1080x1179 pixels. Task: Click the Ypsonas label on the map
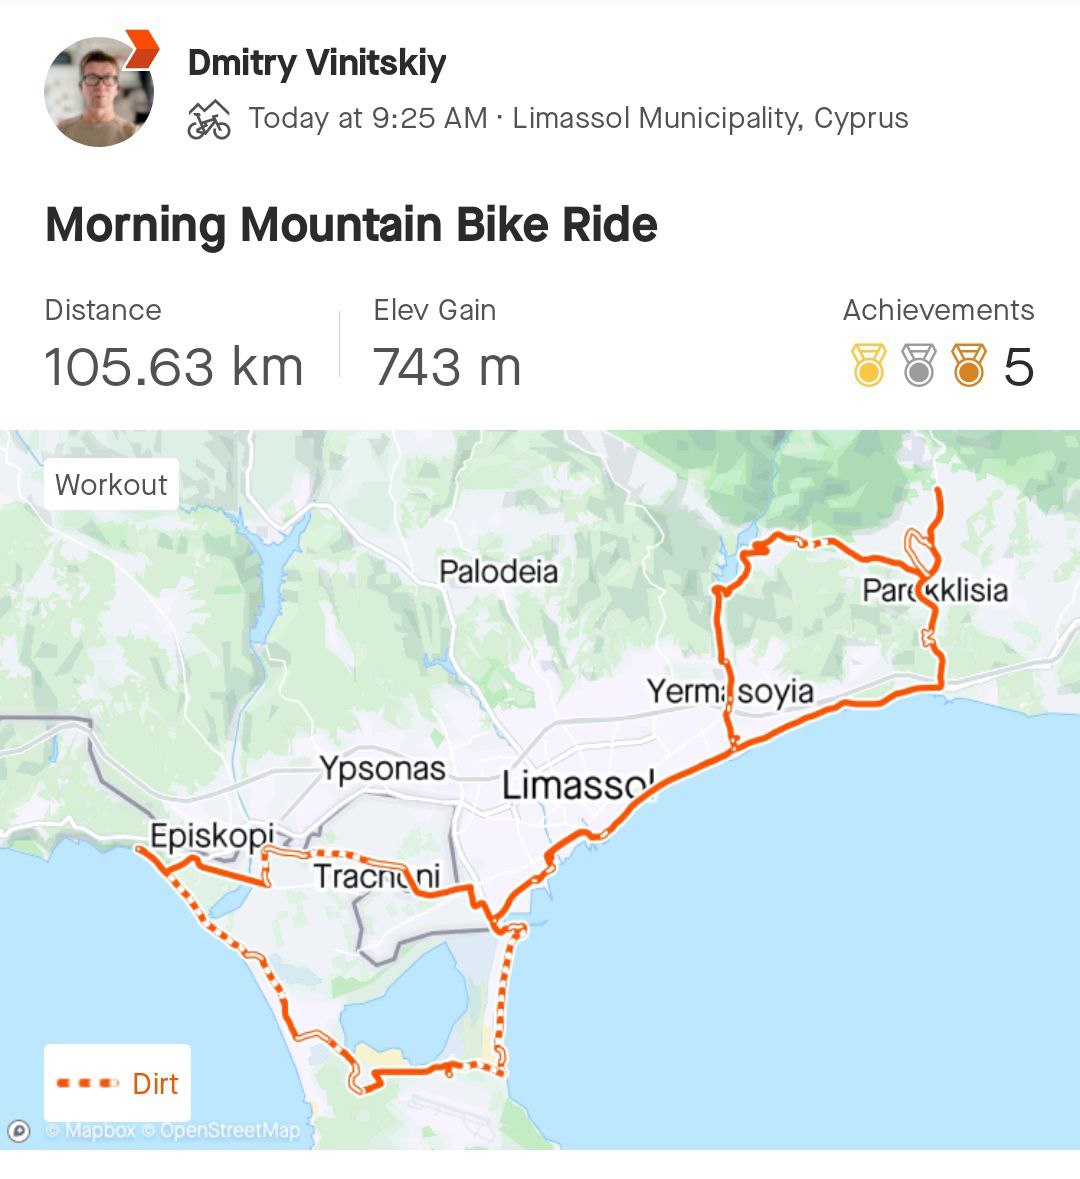[x=382, y=768]
